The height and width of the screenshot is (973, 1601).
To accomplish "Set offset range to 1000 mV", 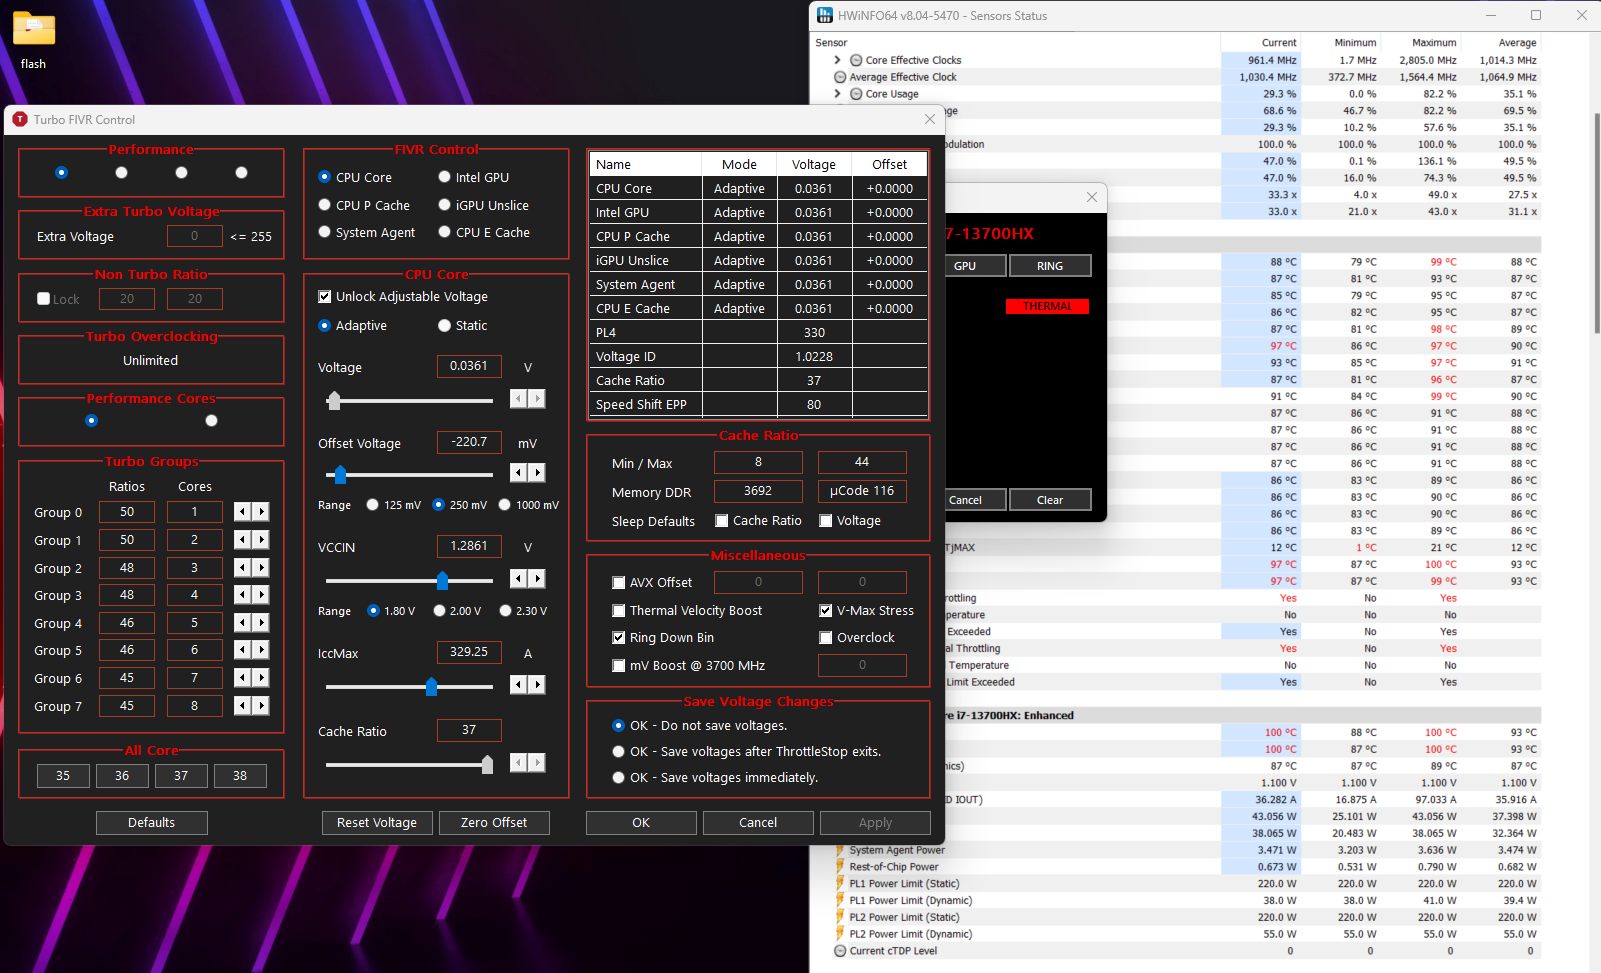I will (504, 505).
